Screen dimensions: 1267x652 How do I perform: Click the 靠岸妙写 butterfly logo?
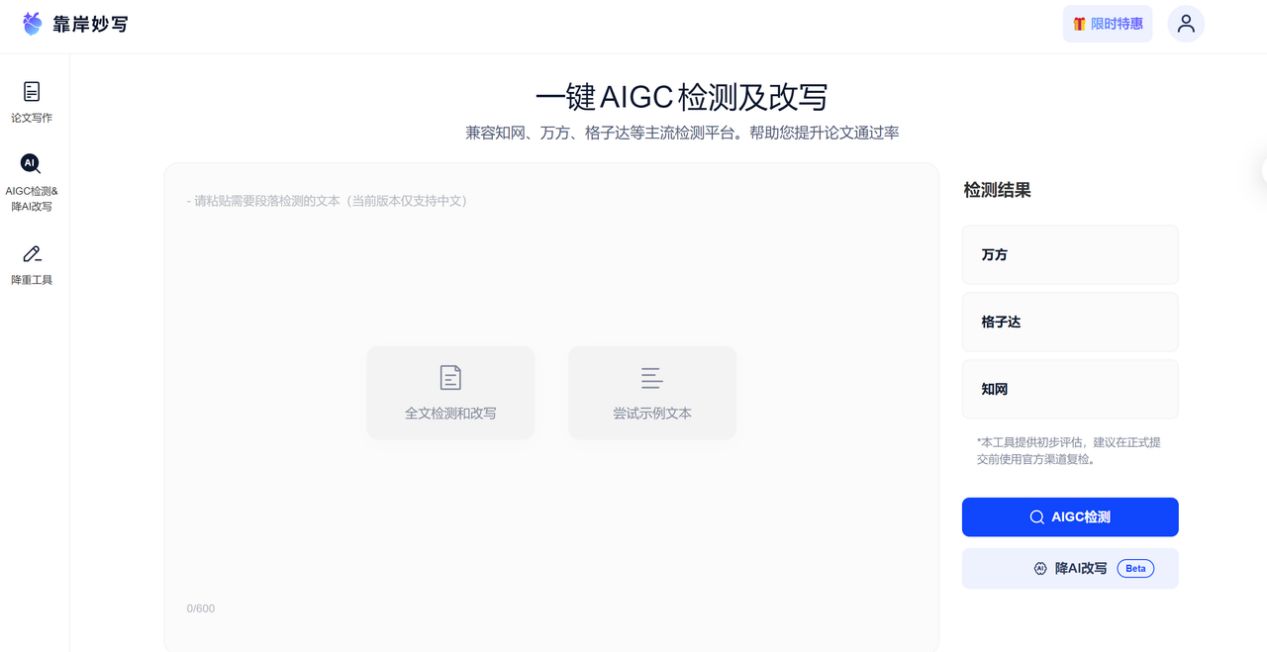pos(29,23)
